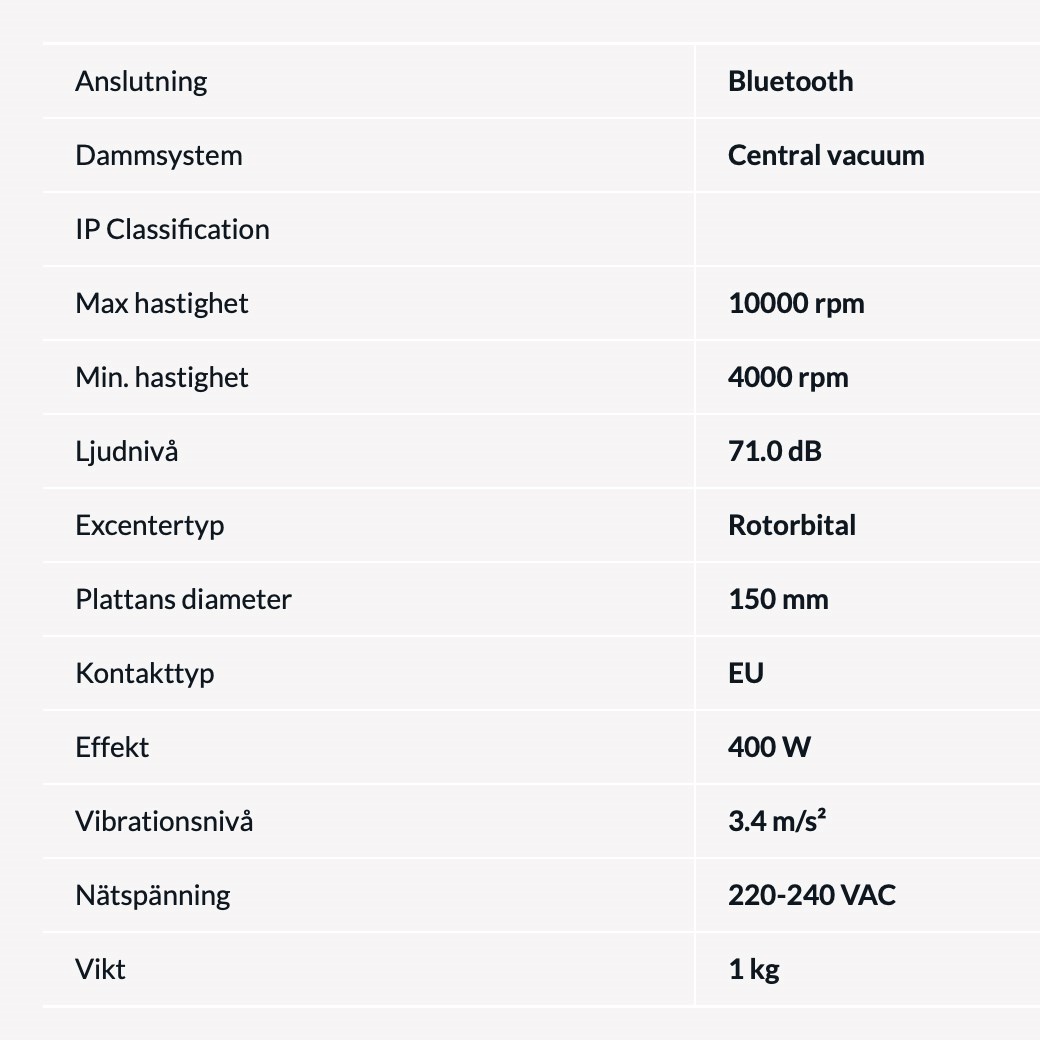Select the Excentertyp label

pos(150,527)
